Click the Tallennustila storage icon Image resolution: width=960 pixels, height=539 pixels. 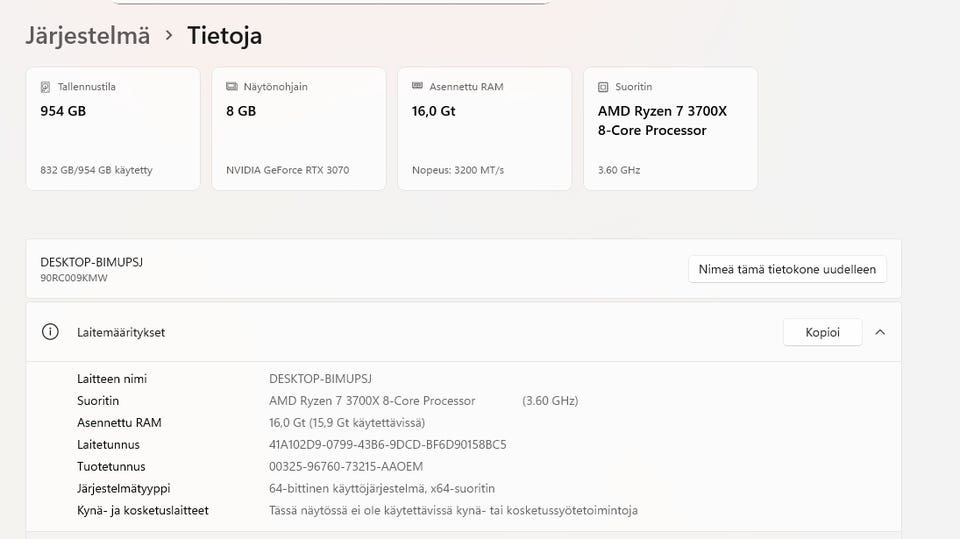45,87
